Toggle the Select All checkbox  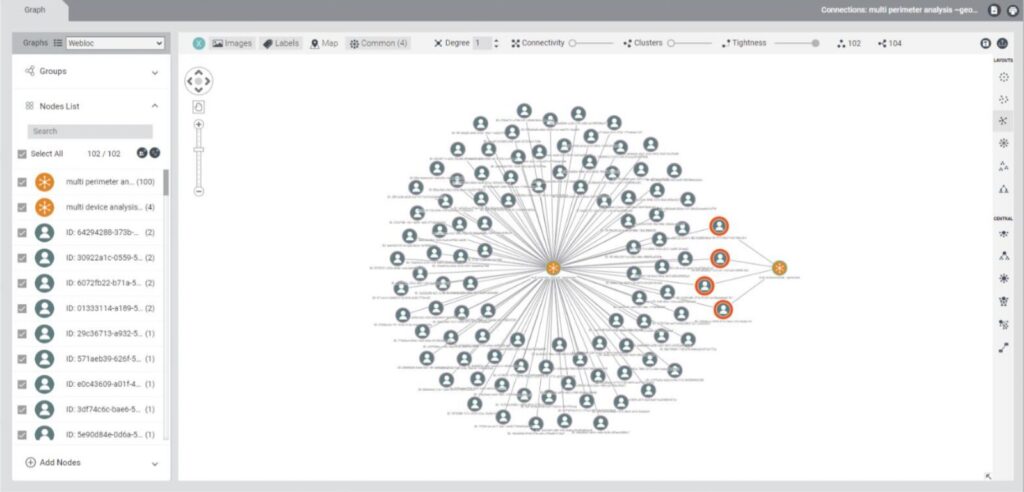coord(23,154)
